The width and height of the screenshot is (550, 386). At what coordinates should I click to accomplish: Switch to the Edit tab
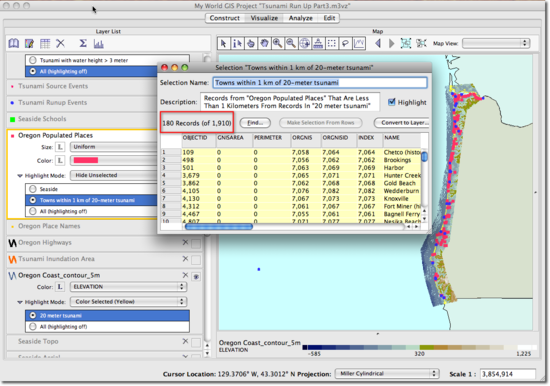click(329, 18)
